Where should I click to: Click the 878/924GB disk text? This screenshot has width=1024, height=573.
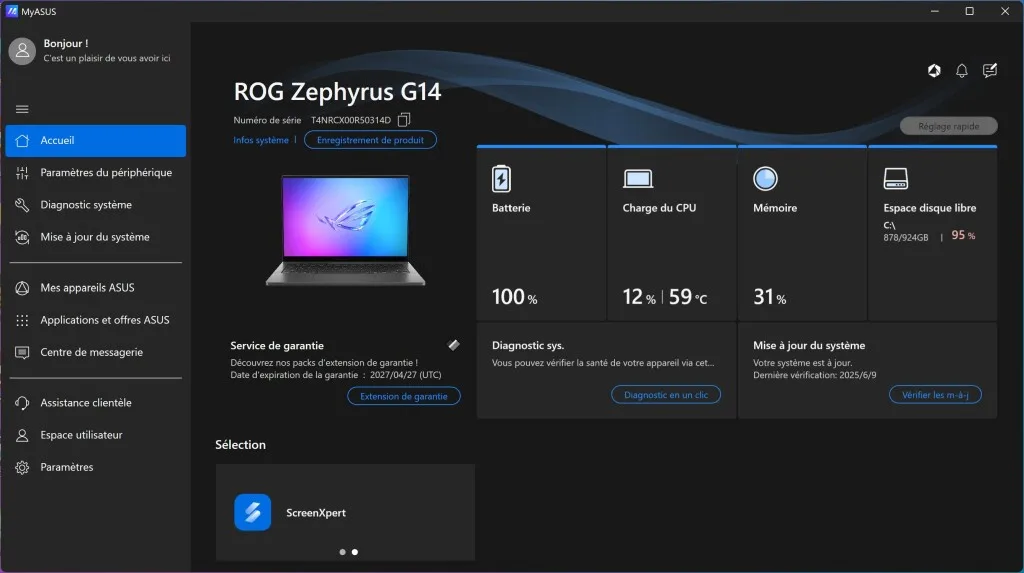(x=905, y=238)
